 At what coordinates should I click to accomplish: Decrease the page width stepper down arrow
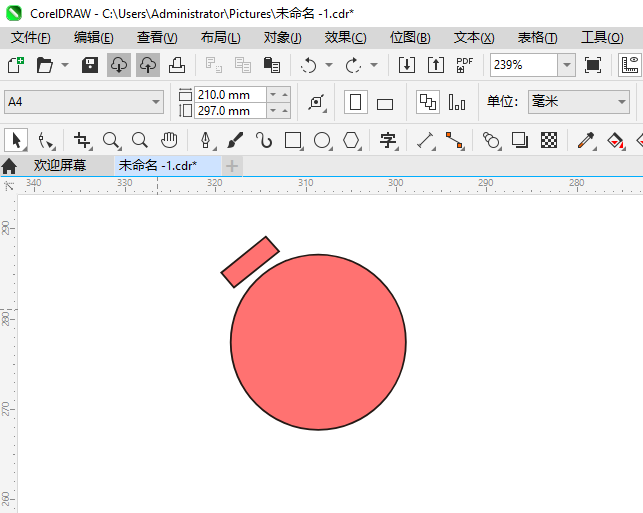tap(273, 95)
